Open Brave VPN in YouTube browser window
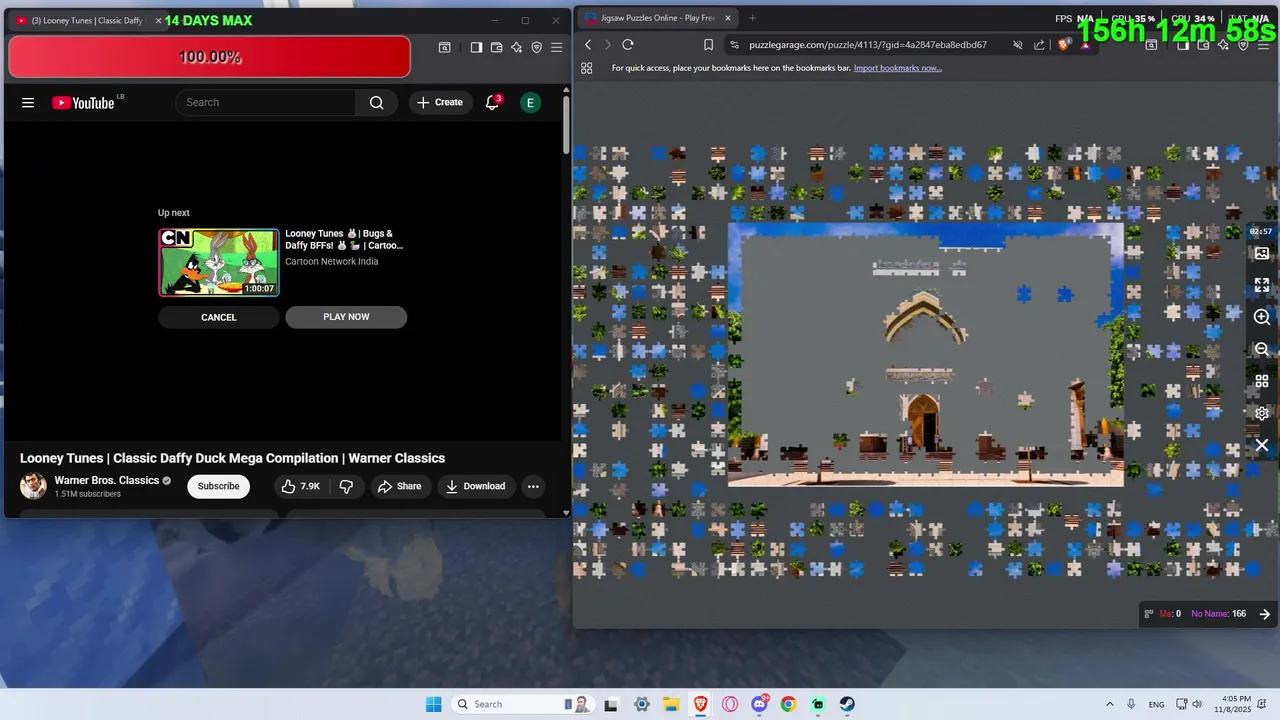The image size is (1280, 720). [537, 47]
